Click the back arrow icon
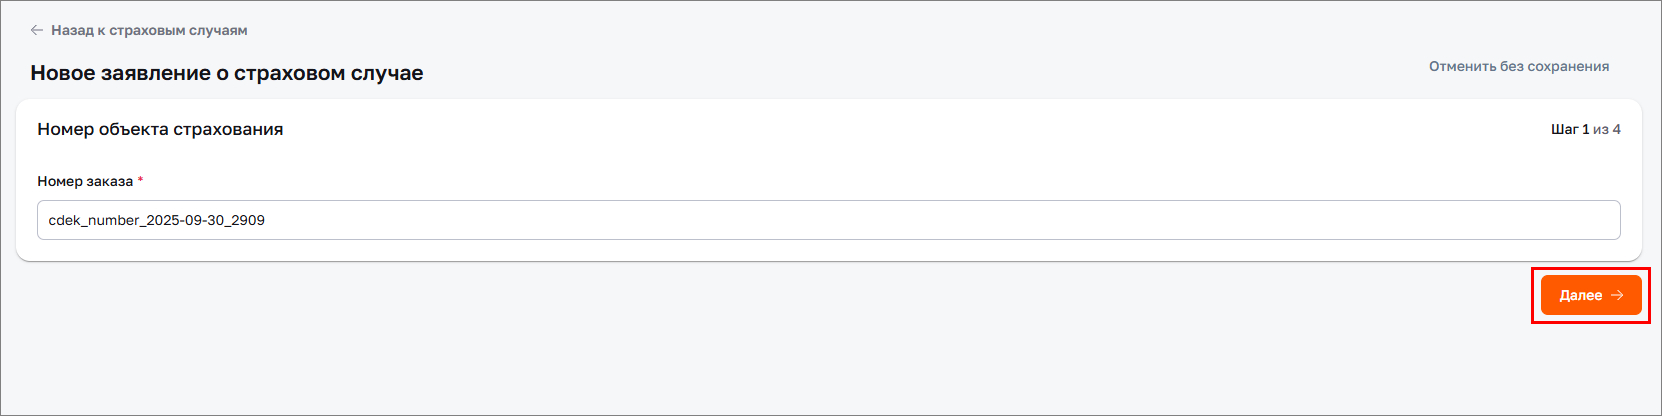1662x416 pixels. (x=37, y=30)
